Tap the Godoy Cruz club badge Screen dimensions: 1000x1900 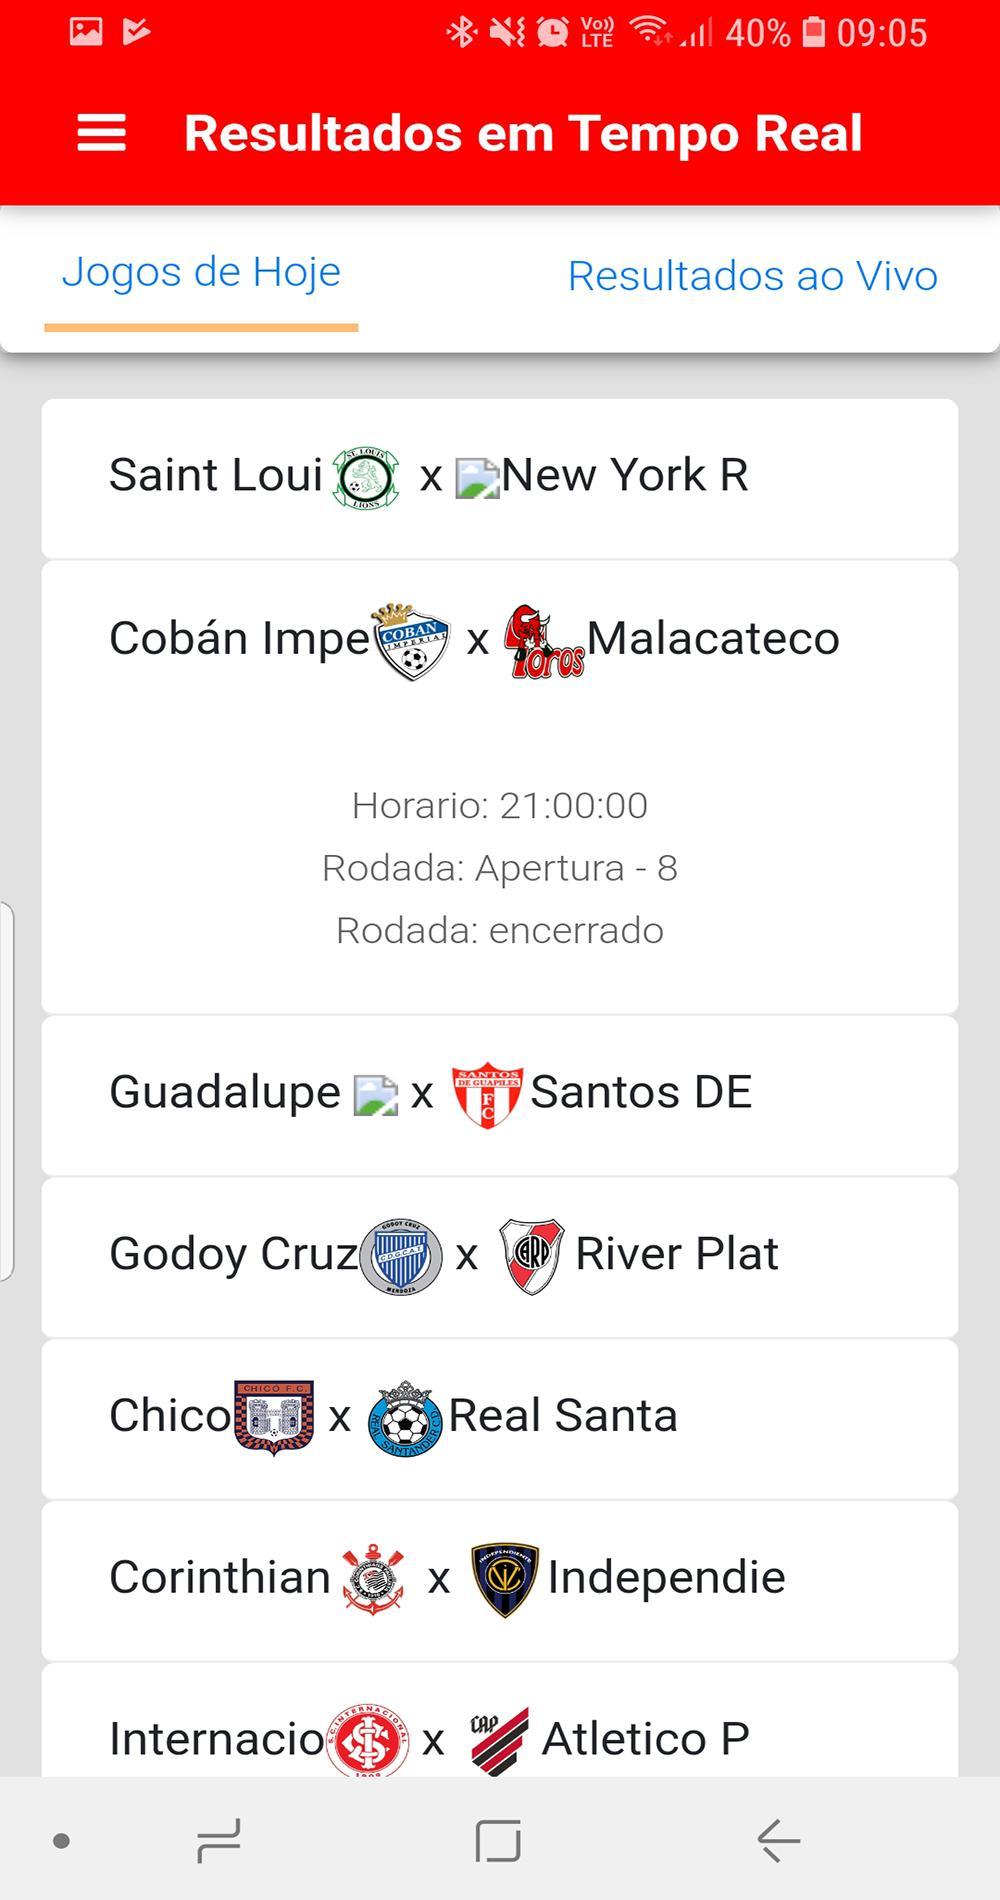(401, 1257)
